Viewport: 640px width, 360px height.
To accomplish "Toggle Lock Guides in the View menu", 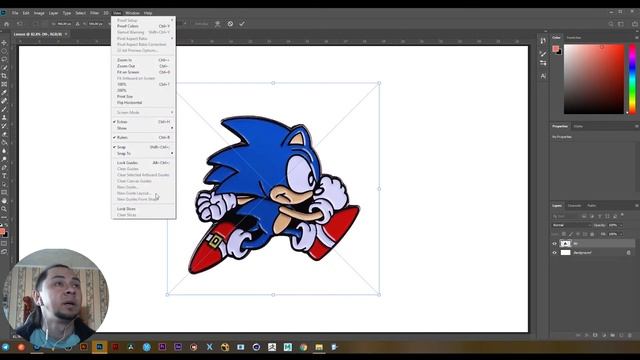I will click(143, 162).
